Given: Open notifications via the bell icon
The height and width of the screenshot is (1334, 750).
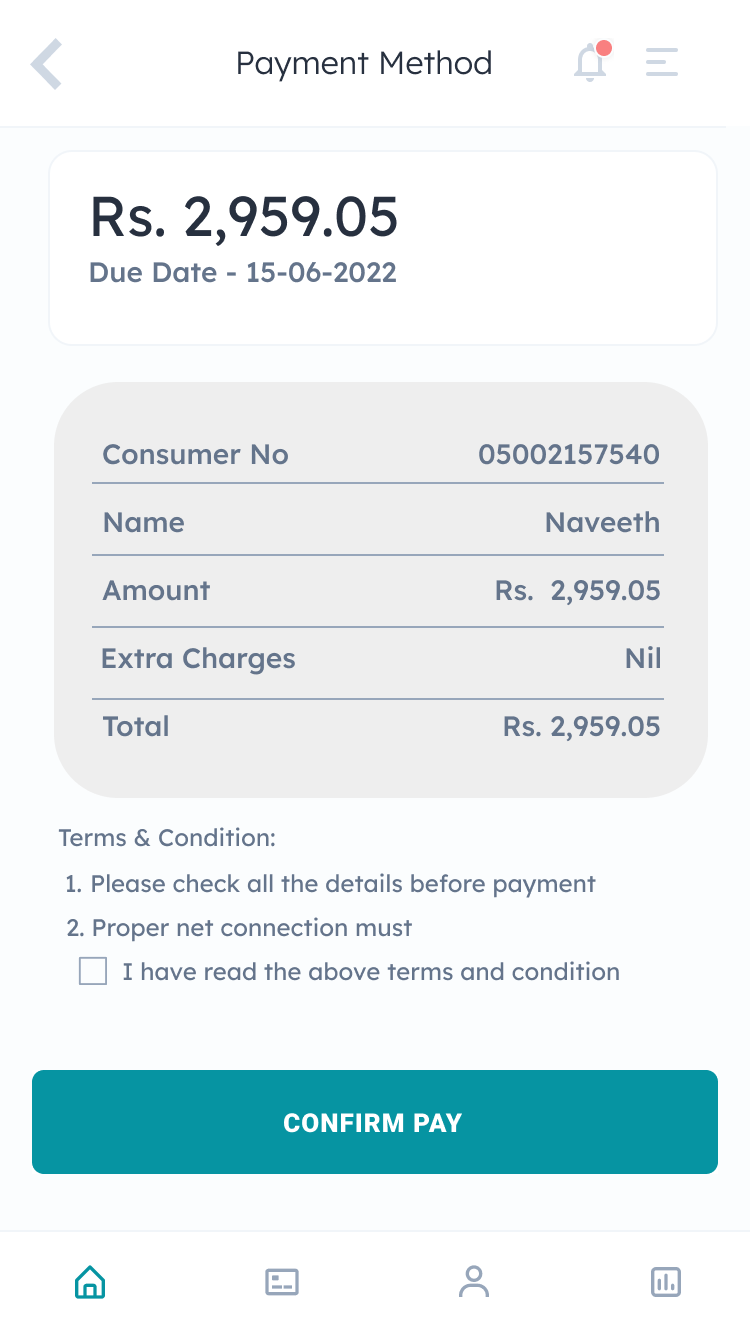Looking at the screenshot, I should (591, 62).
